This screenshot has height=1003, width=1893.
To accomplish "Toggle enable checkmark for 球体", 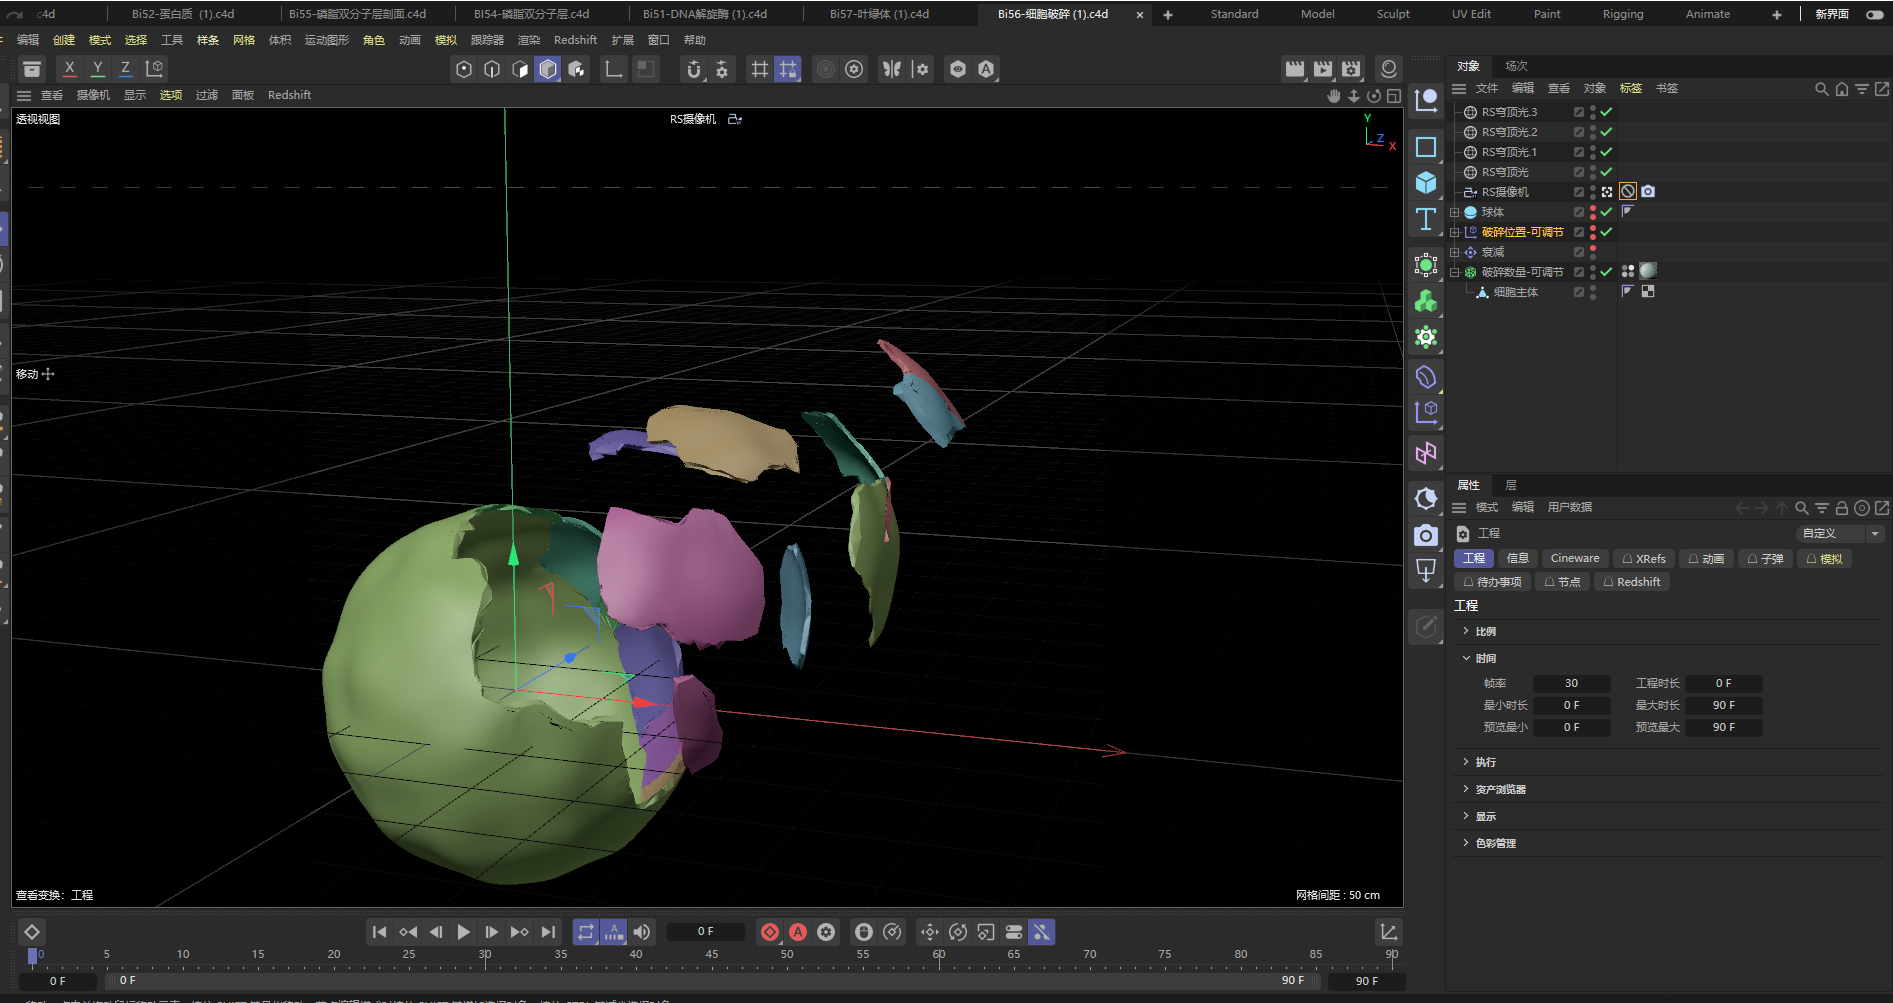I will [1606, 212].
